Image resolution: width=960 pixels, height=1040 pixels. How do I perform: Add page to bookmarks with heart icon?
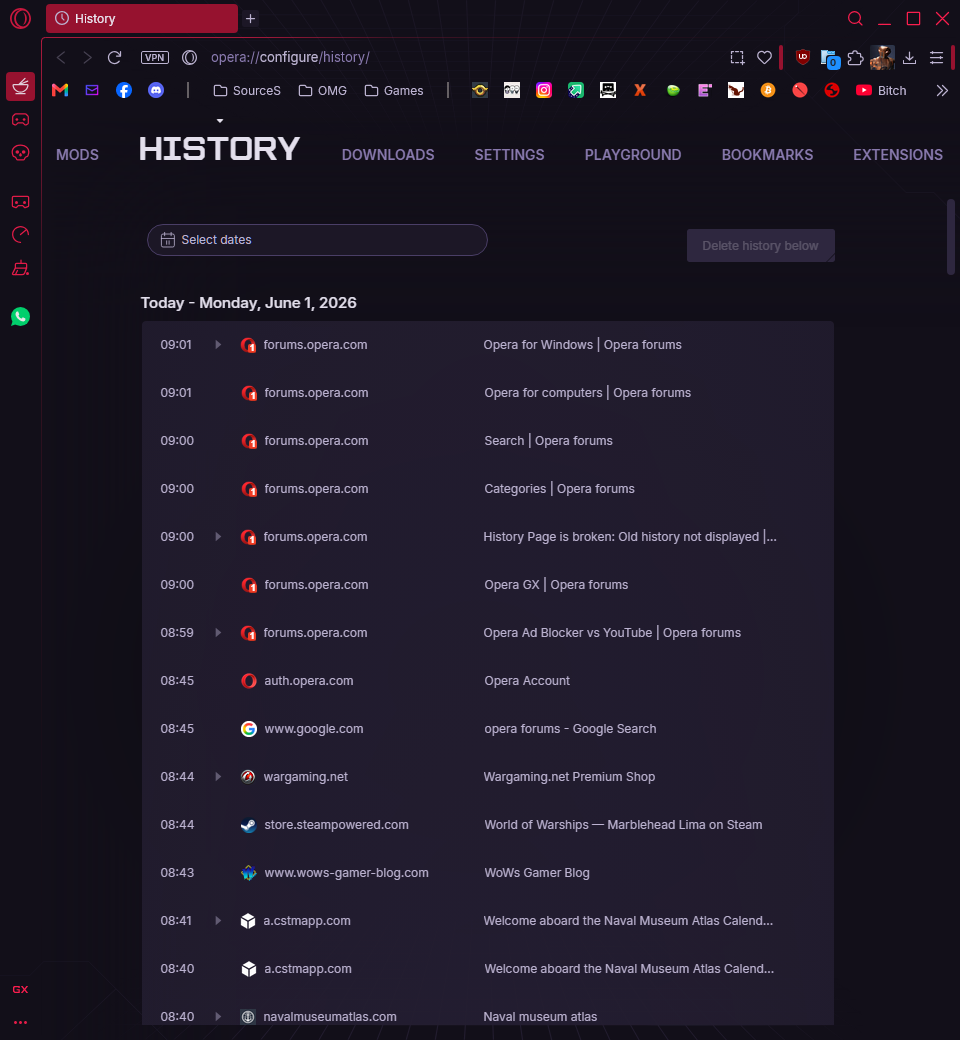click(764, 58)
